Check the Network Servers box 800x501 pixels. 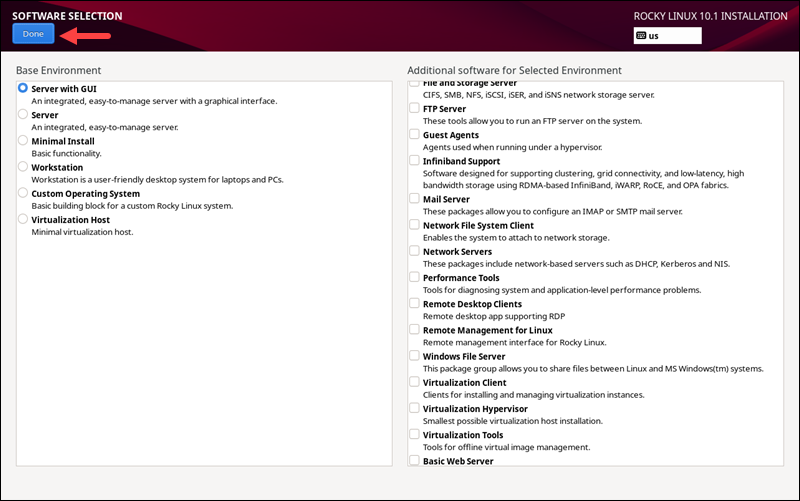click(x=414, y=251)
